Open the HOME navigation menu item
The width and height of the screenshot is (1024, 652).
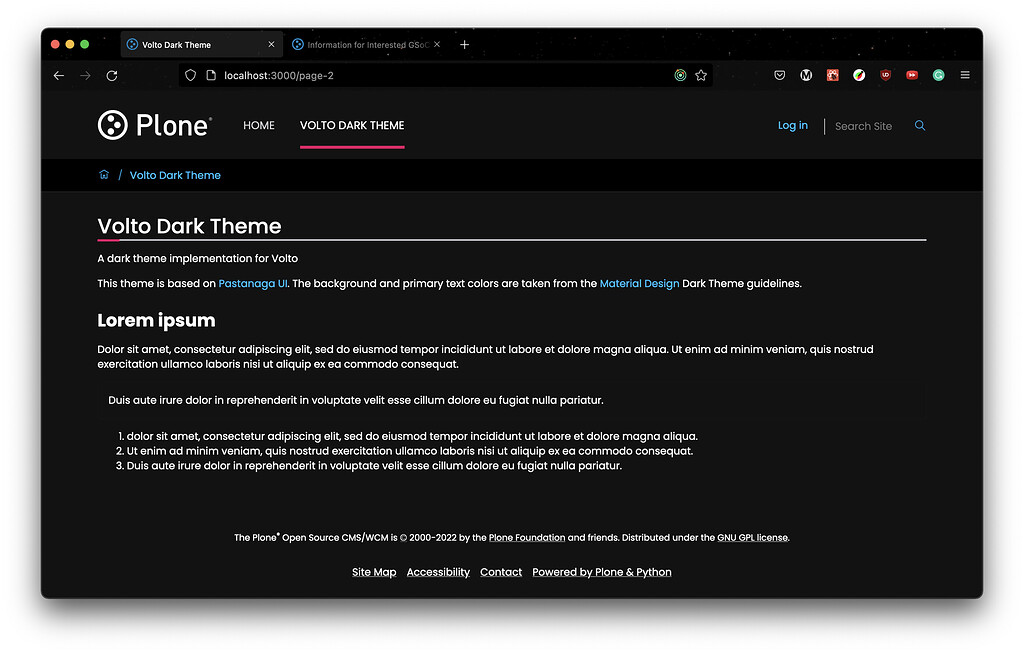pyautogui.click(x=258, y=125)
